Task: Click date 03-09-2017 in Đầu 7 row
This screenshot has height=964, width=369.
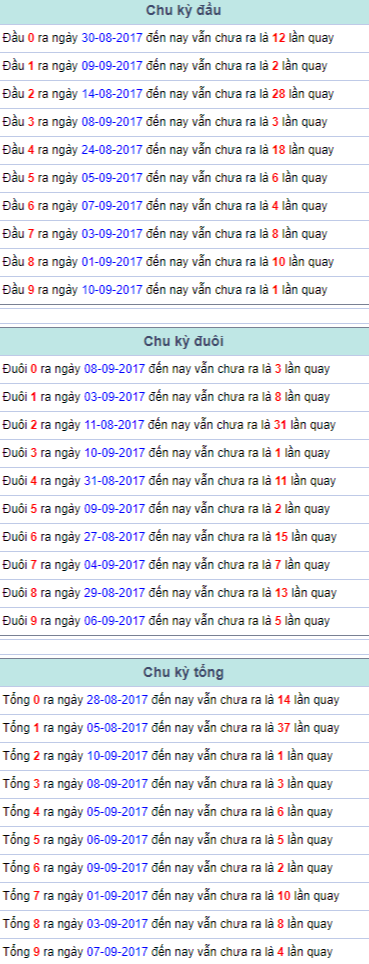Action: coord(112,234)
